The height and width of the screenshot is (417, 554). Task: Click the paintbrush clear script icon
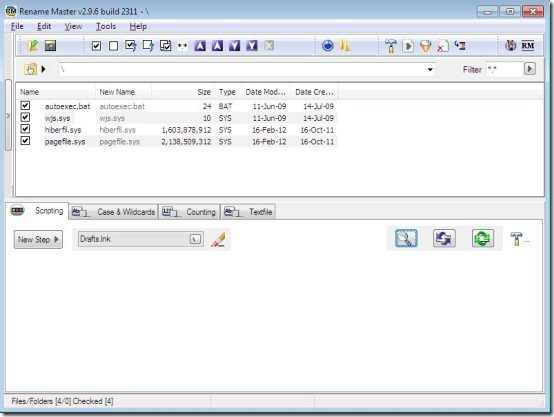(219, 239)
